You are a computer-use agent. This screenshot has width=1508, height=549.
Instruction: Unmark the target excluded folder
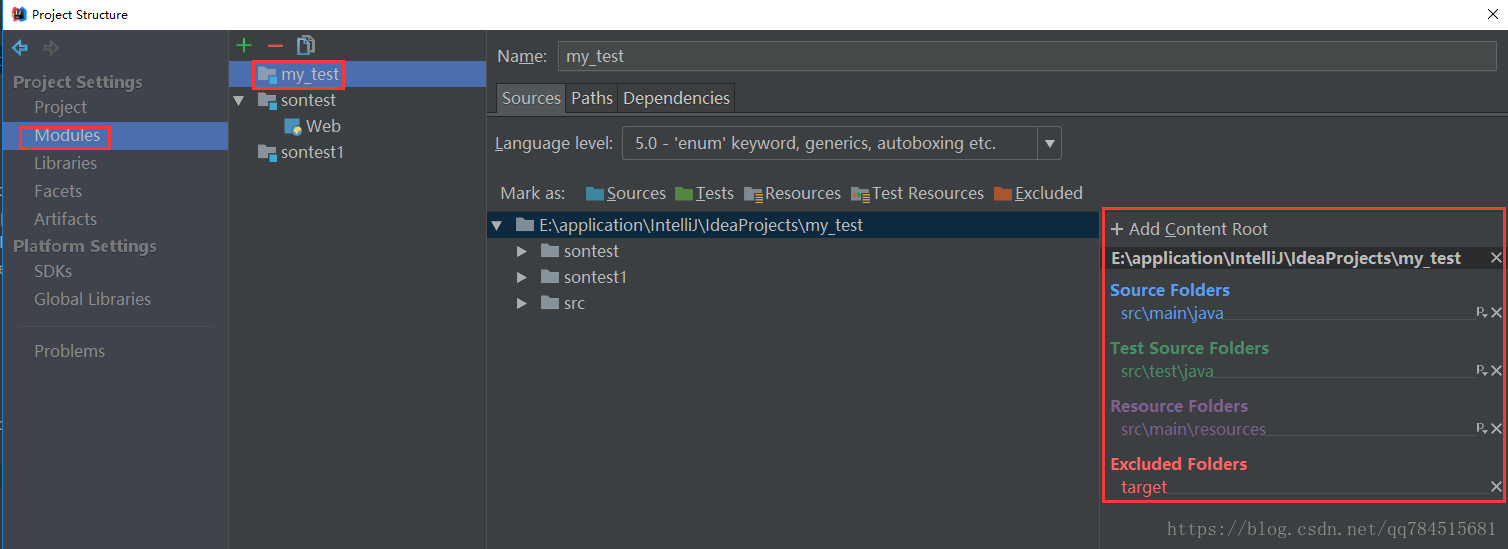coord(1496,487)
